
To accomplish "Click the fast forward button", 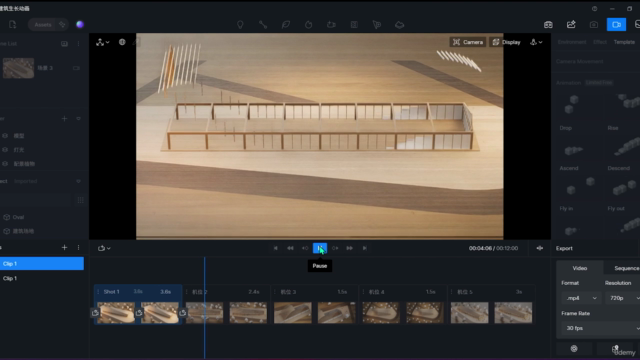I will click(349, 248).
